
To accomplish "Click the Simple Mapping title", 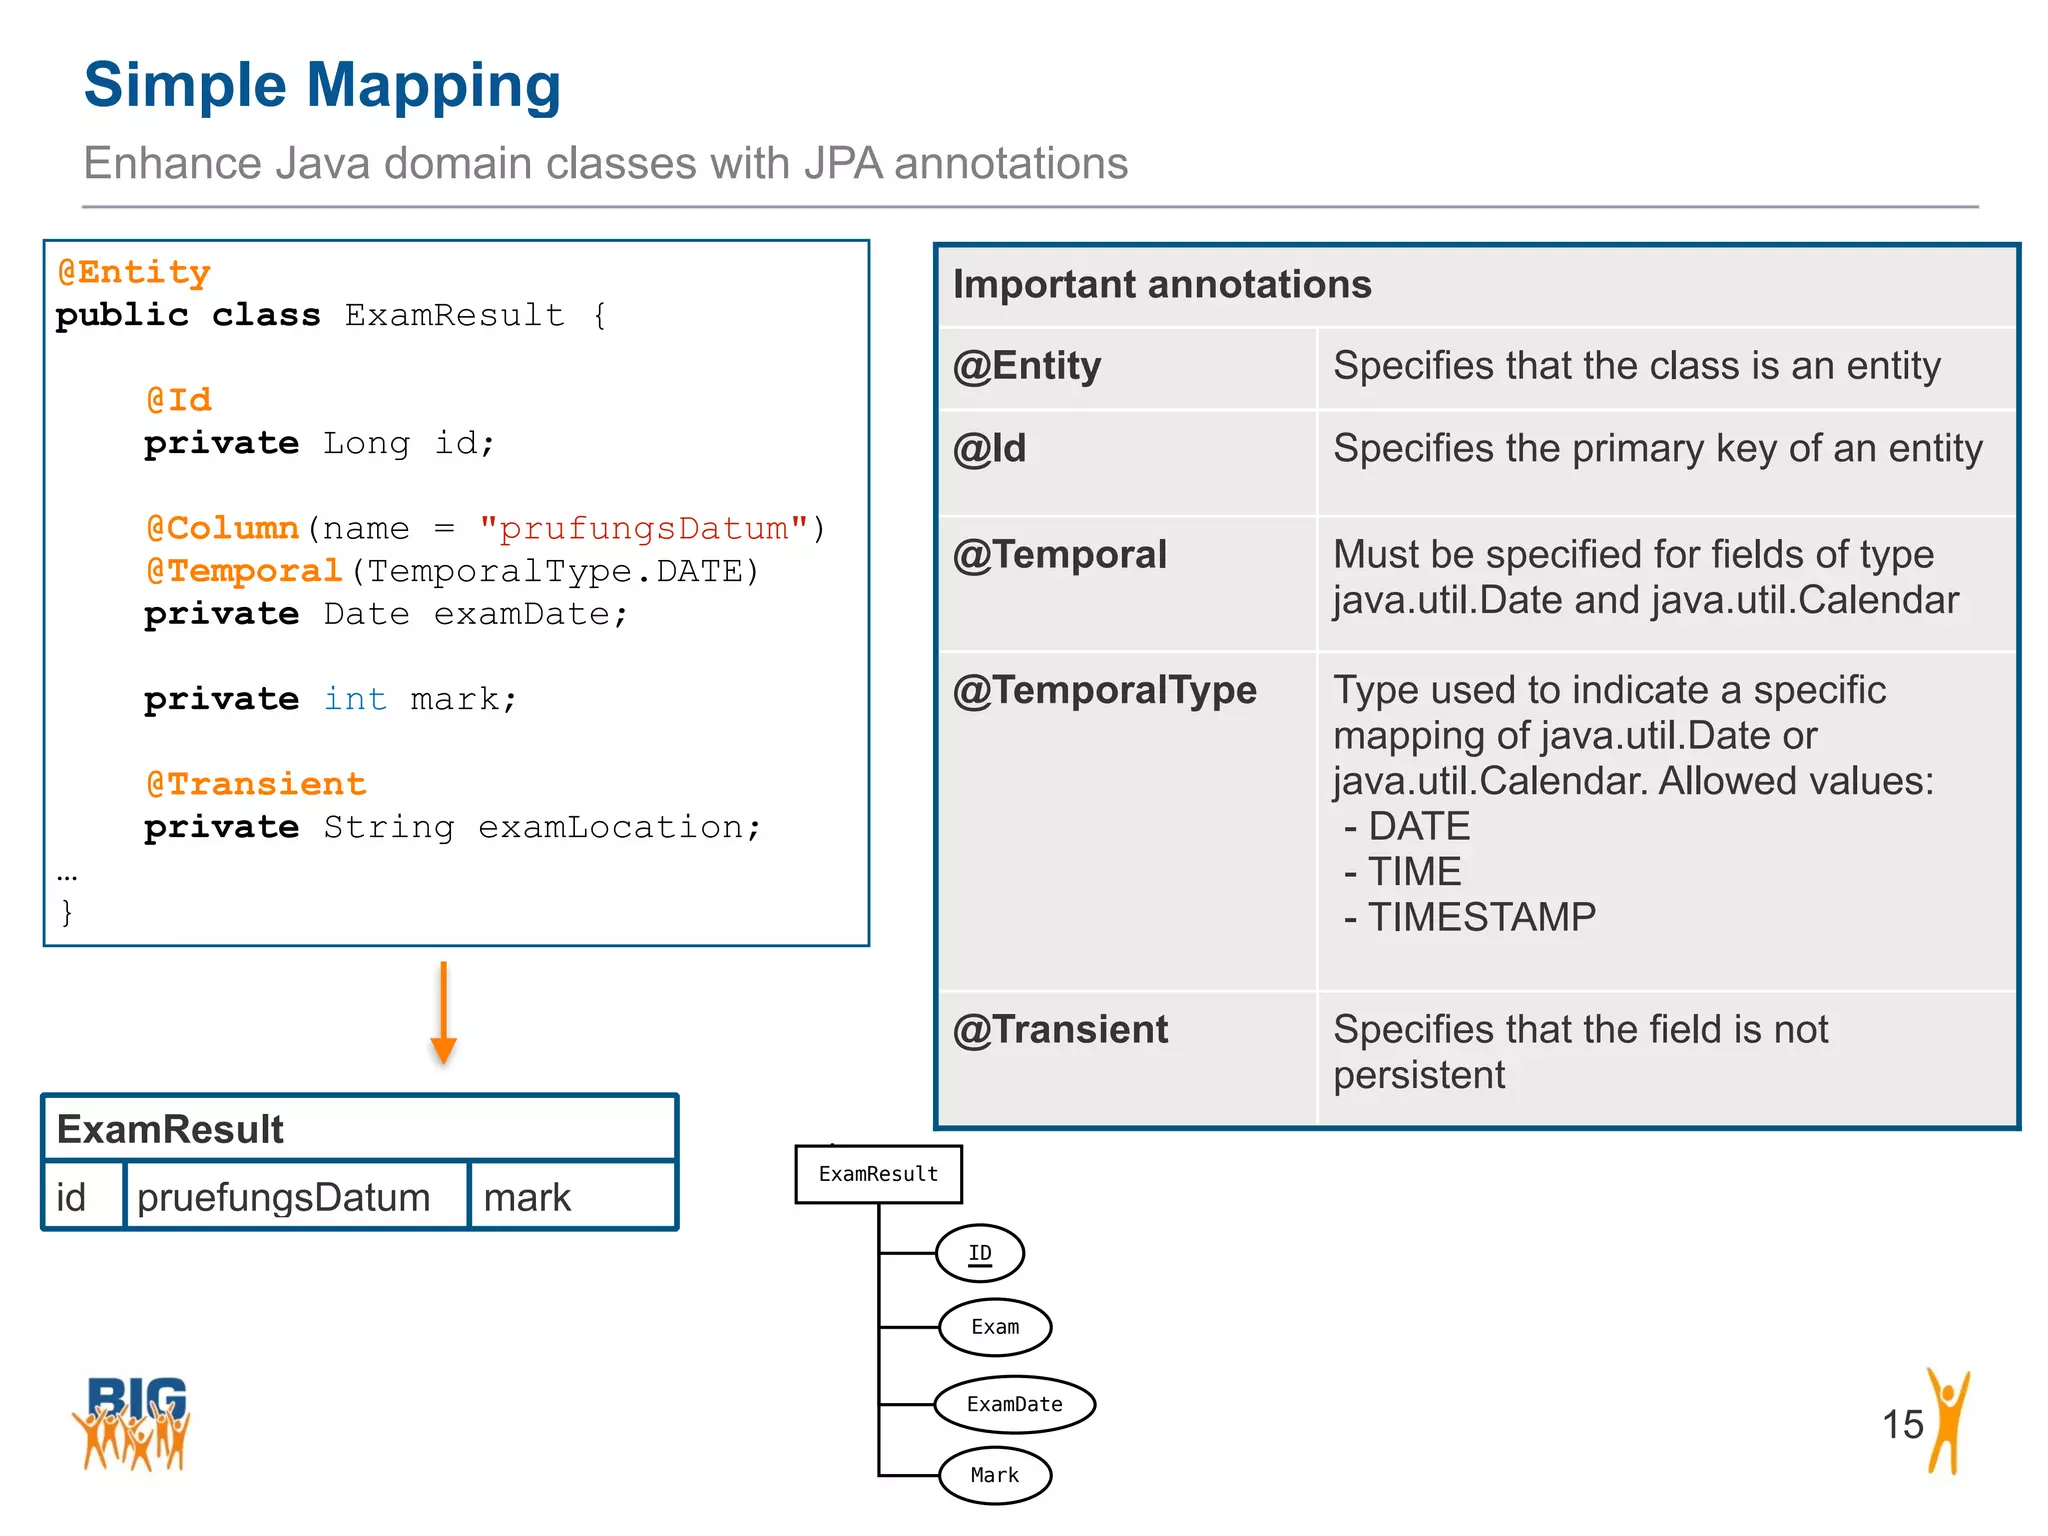I will pos(322,85).
